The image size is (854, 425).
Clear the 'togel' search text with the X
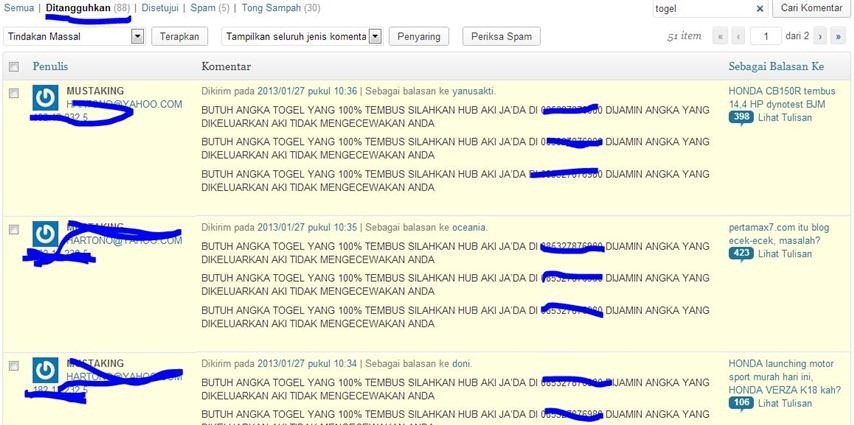click(760, 9)
